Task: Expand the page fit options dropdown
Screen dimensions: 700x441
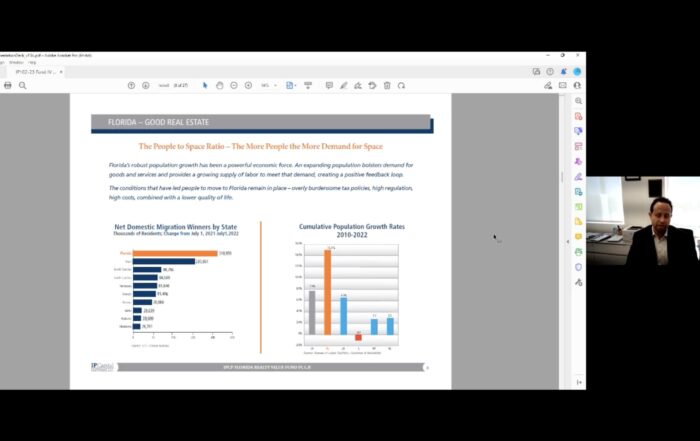Action: tap(292, 86)
